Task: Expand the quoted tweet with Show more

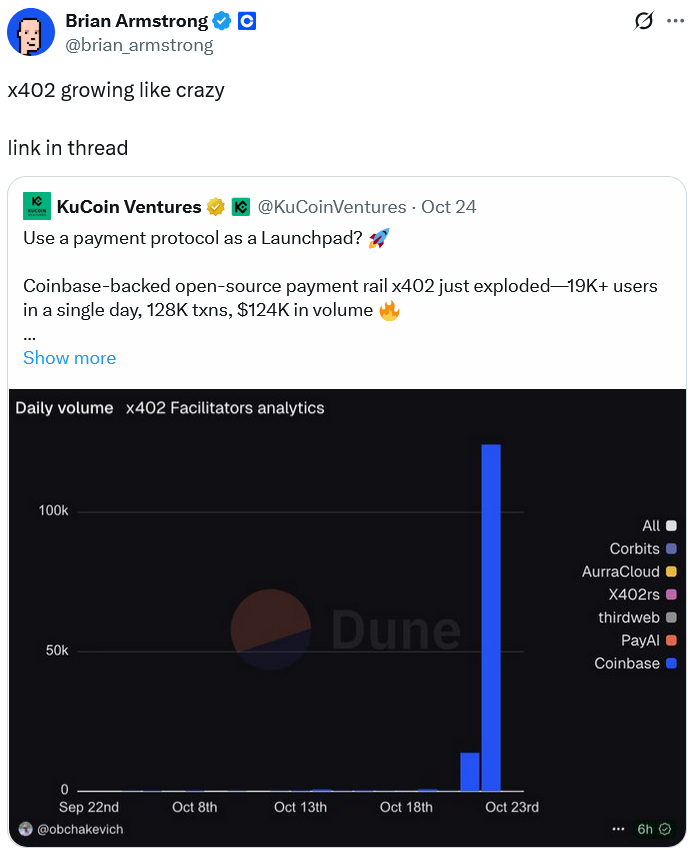Action: 69,357
